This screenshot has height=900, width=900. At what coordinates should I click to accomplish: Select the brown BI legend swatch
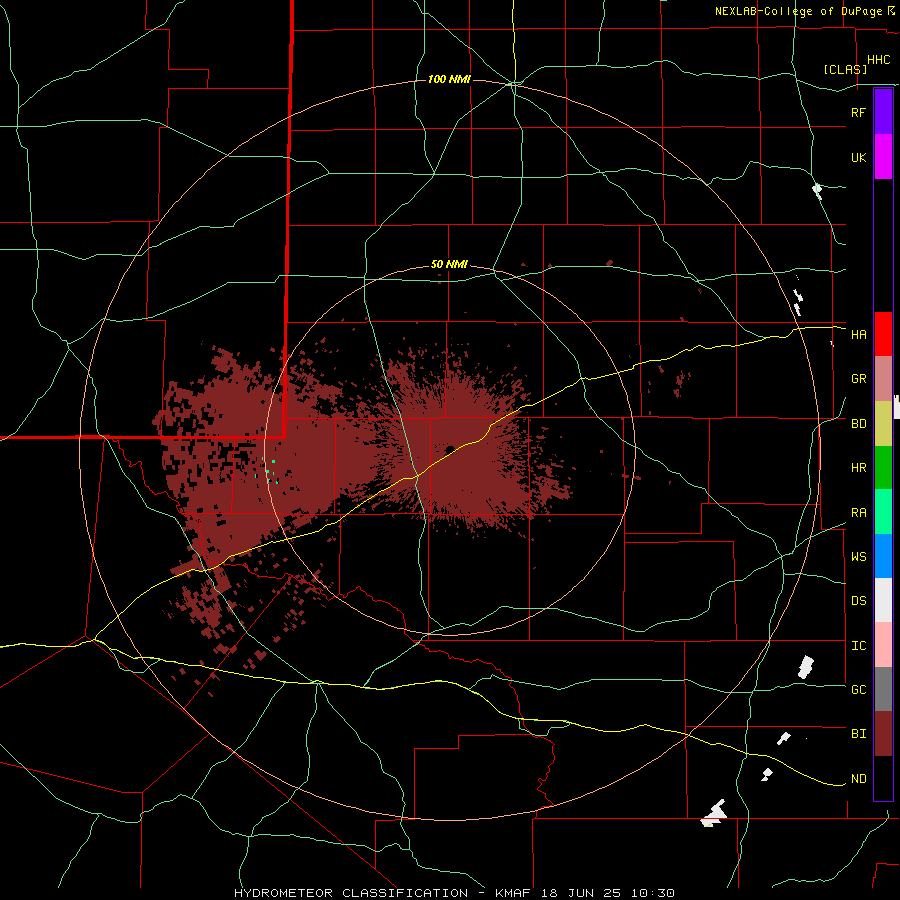click(883, 734)
